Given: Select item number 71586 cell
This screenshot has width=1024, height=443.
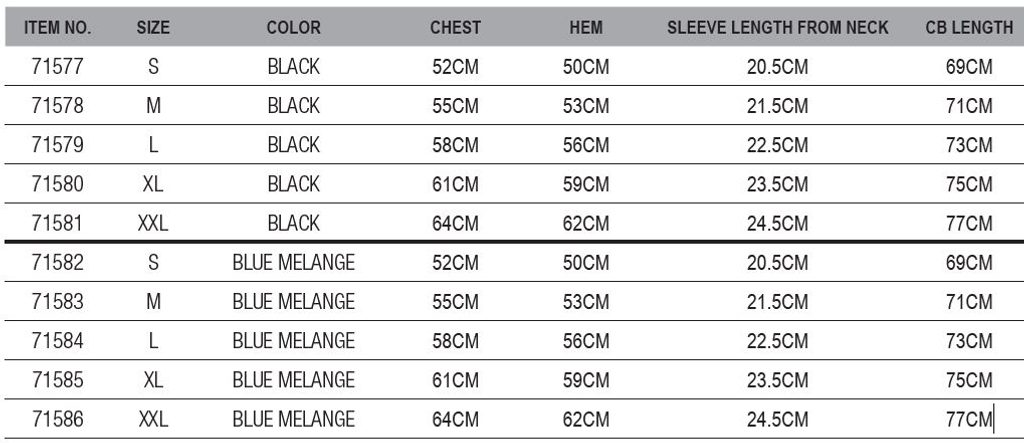Looking at the screenshot, I should 57,419.
